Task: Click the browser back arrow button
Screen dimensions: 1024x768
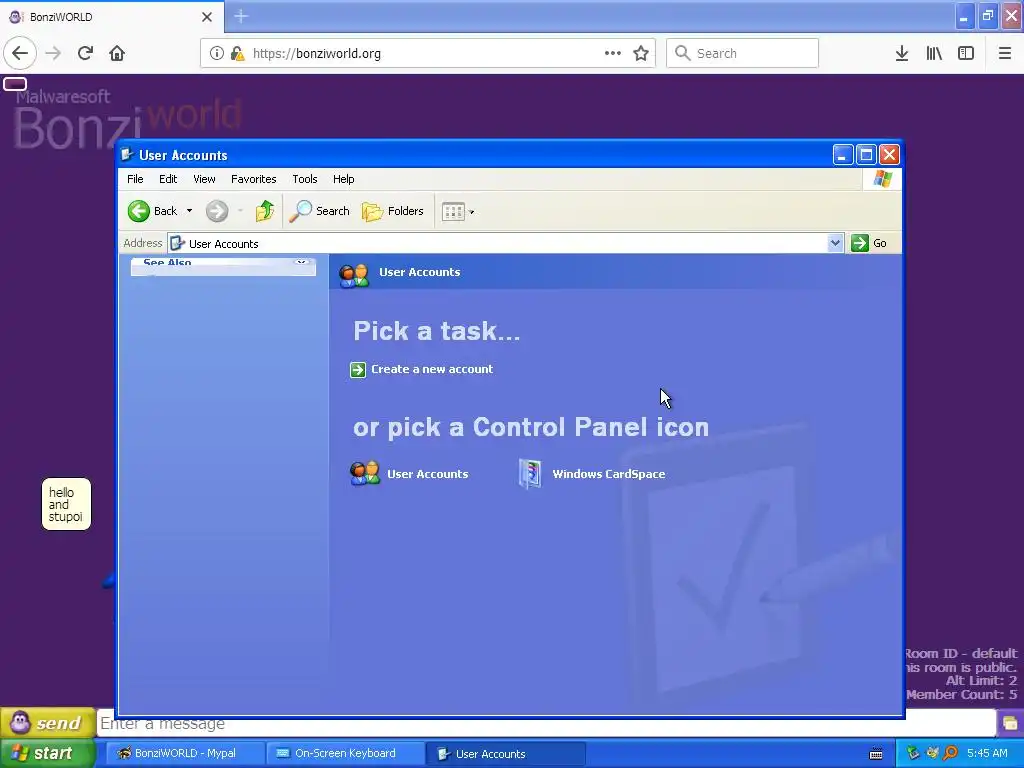Action: tap(20, 53)
